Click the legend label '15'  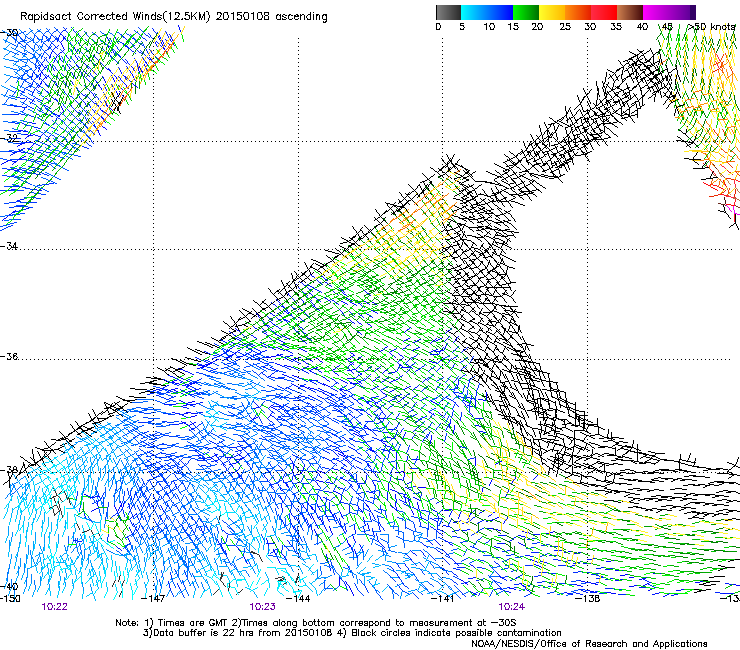pyautogui.click(x=513, y=27)
